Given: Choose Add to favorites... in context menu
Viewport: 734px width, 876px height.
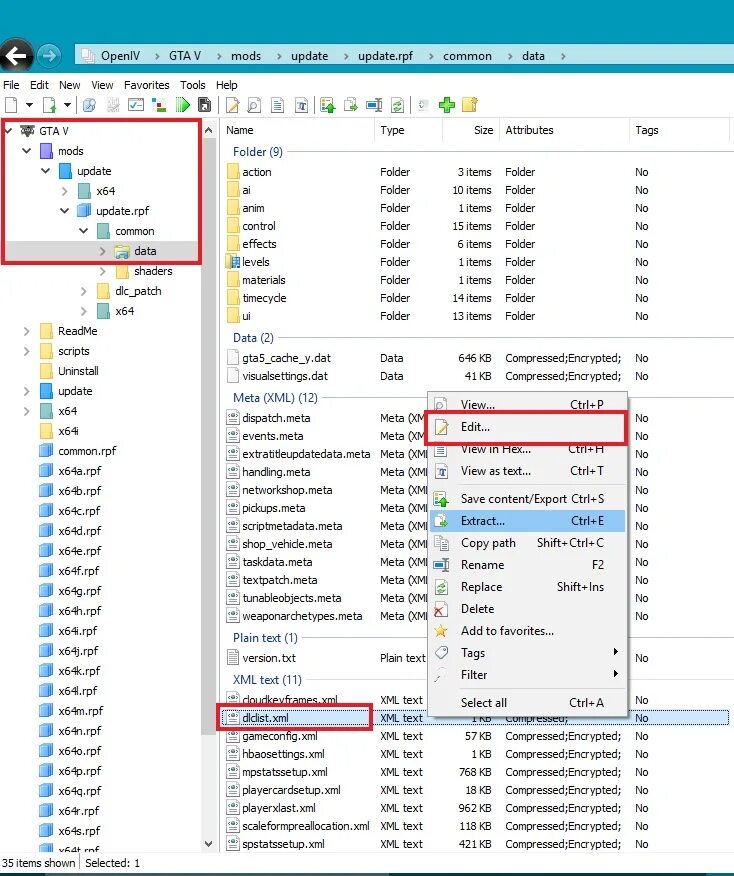Looking at the screenshot, I should (528, 631).
